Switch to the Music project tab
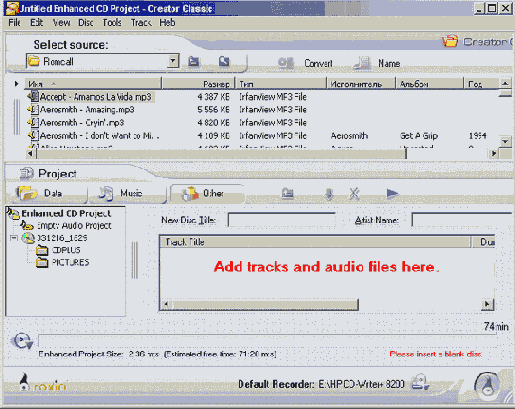 pos(127,193)
